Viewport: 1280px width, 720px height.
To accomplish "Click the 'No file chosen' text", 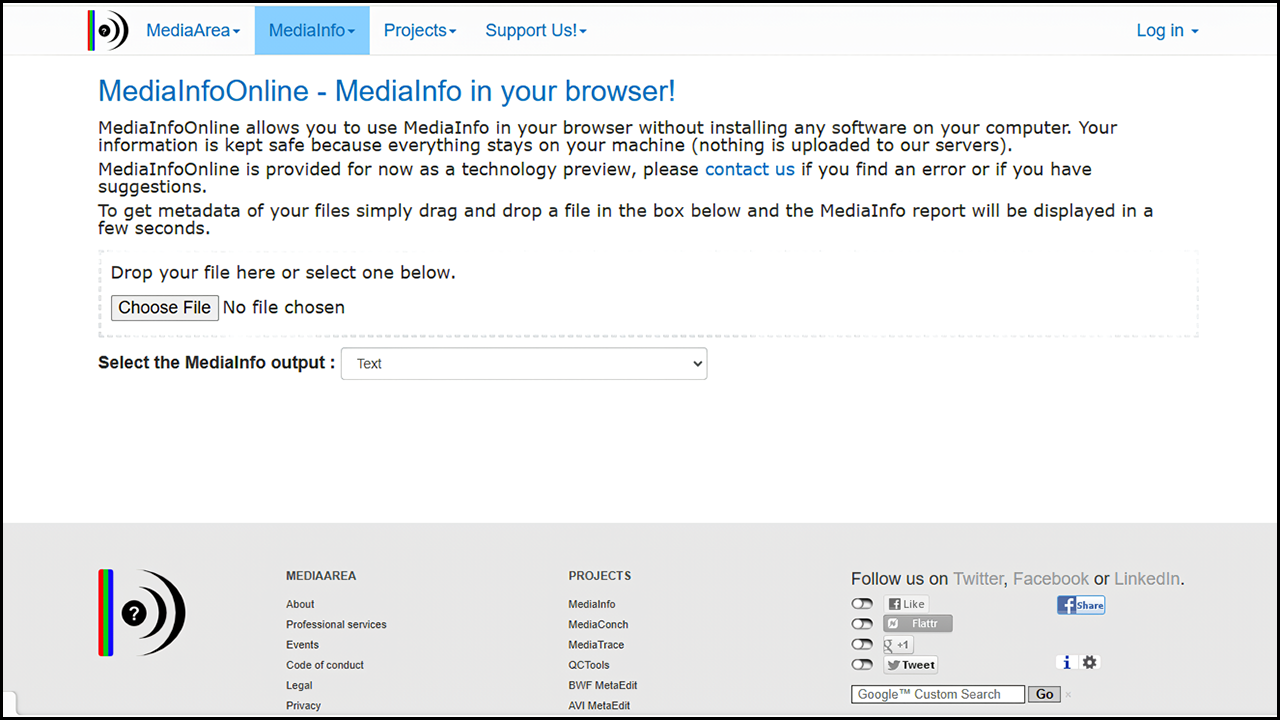I will point(284,308).
